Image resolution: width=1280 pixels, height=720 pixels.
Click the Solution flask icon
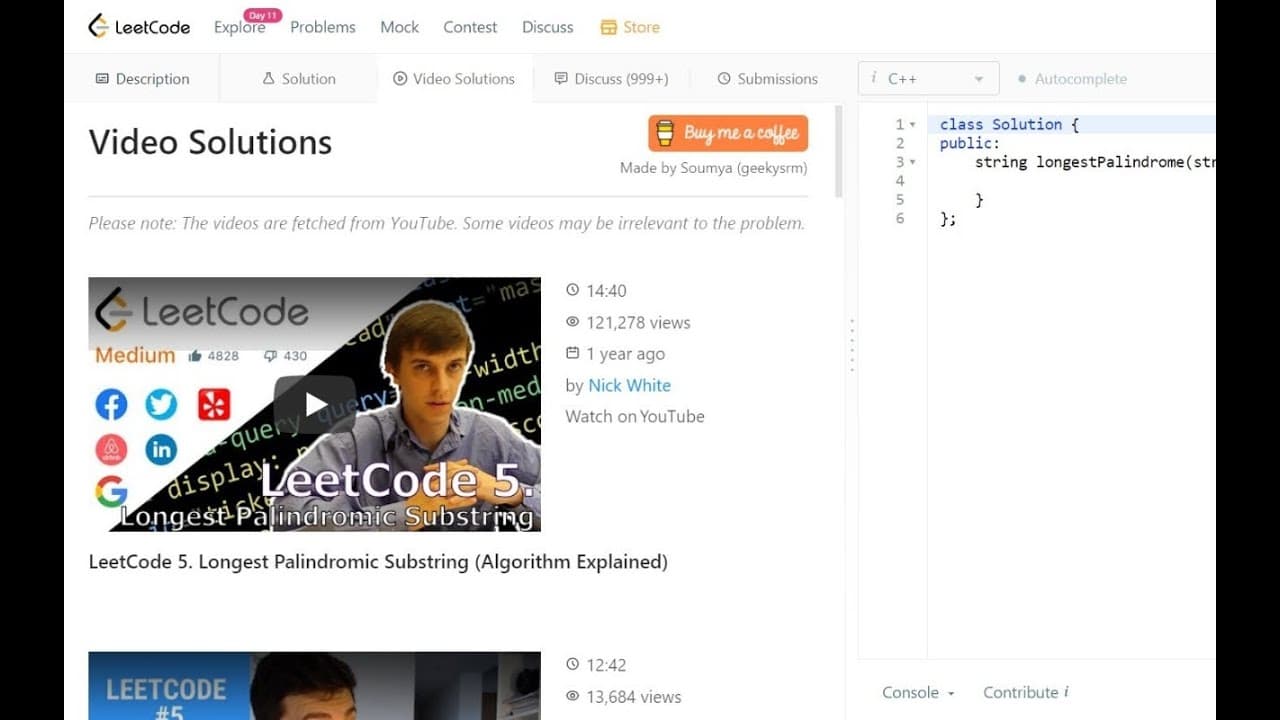pos(268,78)
